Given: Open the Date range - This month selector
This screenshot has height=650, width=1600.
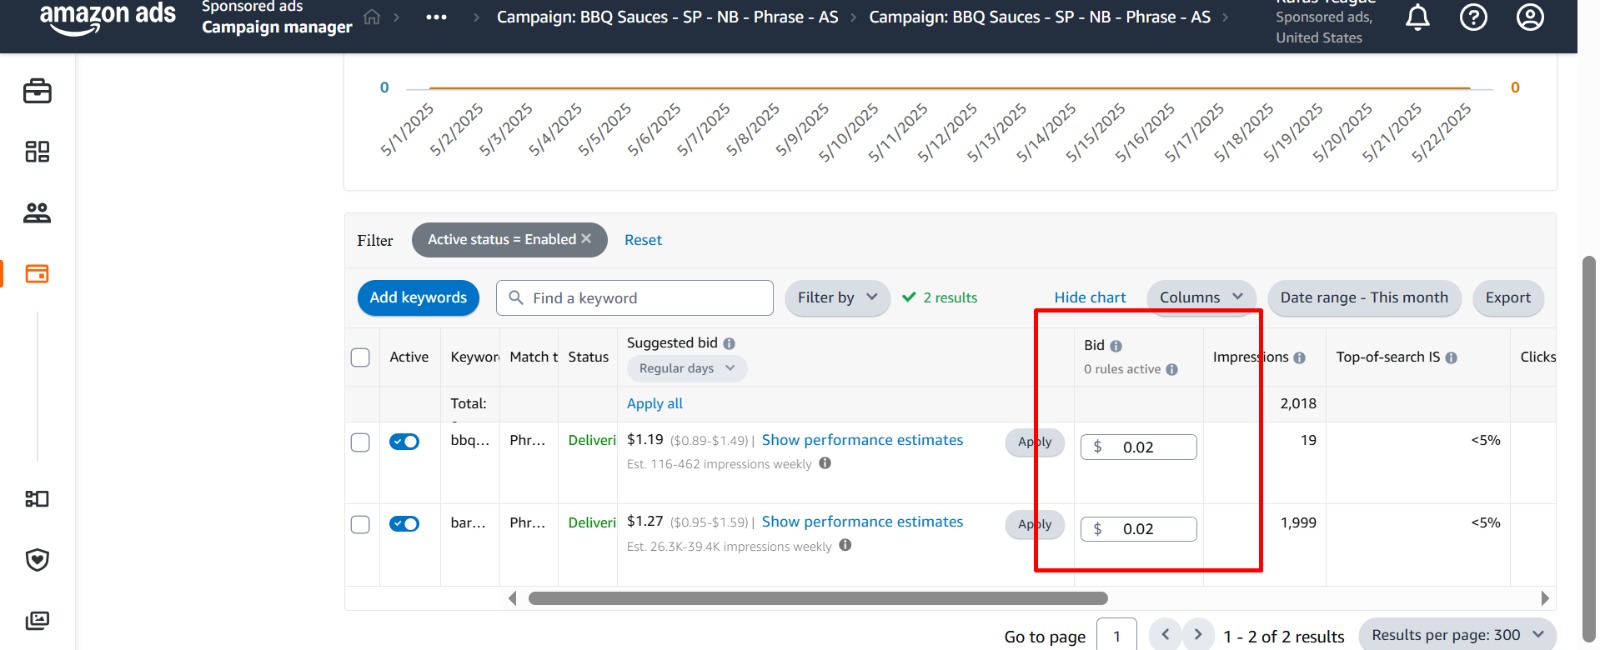Looking at the screenshot, I should [1363, 298].
